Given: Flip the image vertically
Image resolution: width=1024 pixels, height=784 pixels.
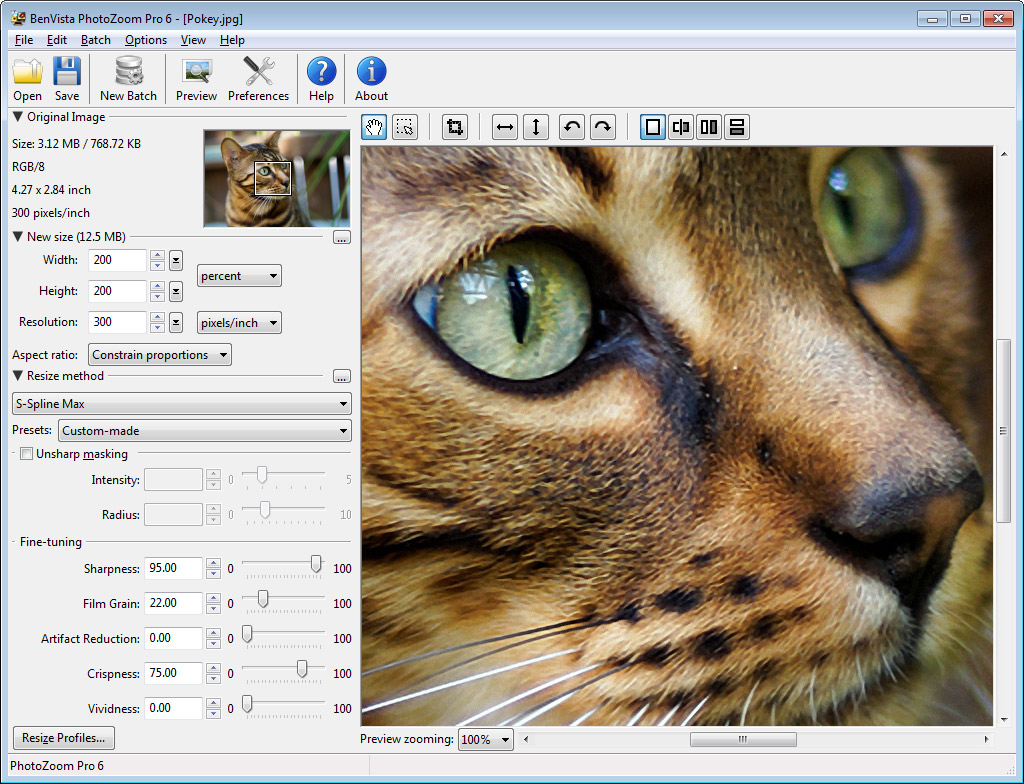Looking at the screenshot, I should point(536,126).
